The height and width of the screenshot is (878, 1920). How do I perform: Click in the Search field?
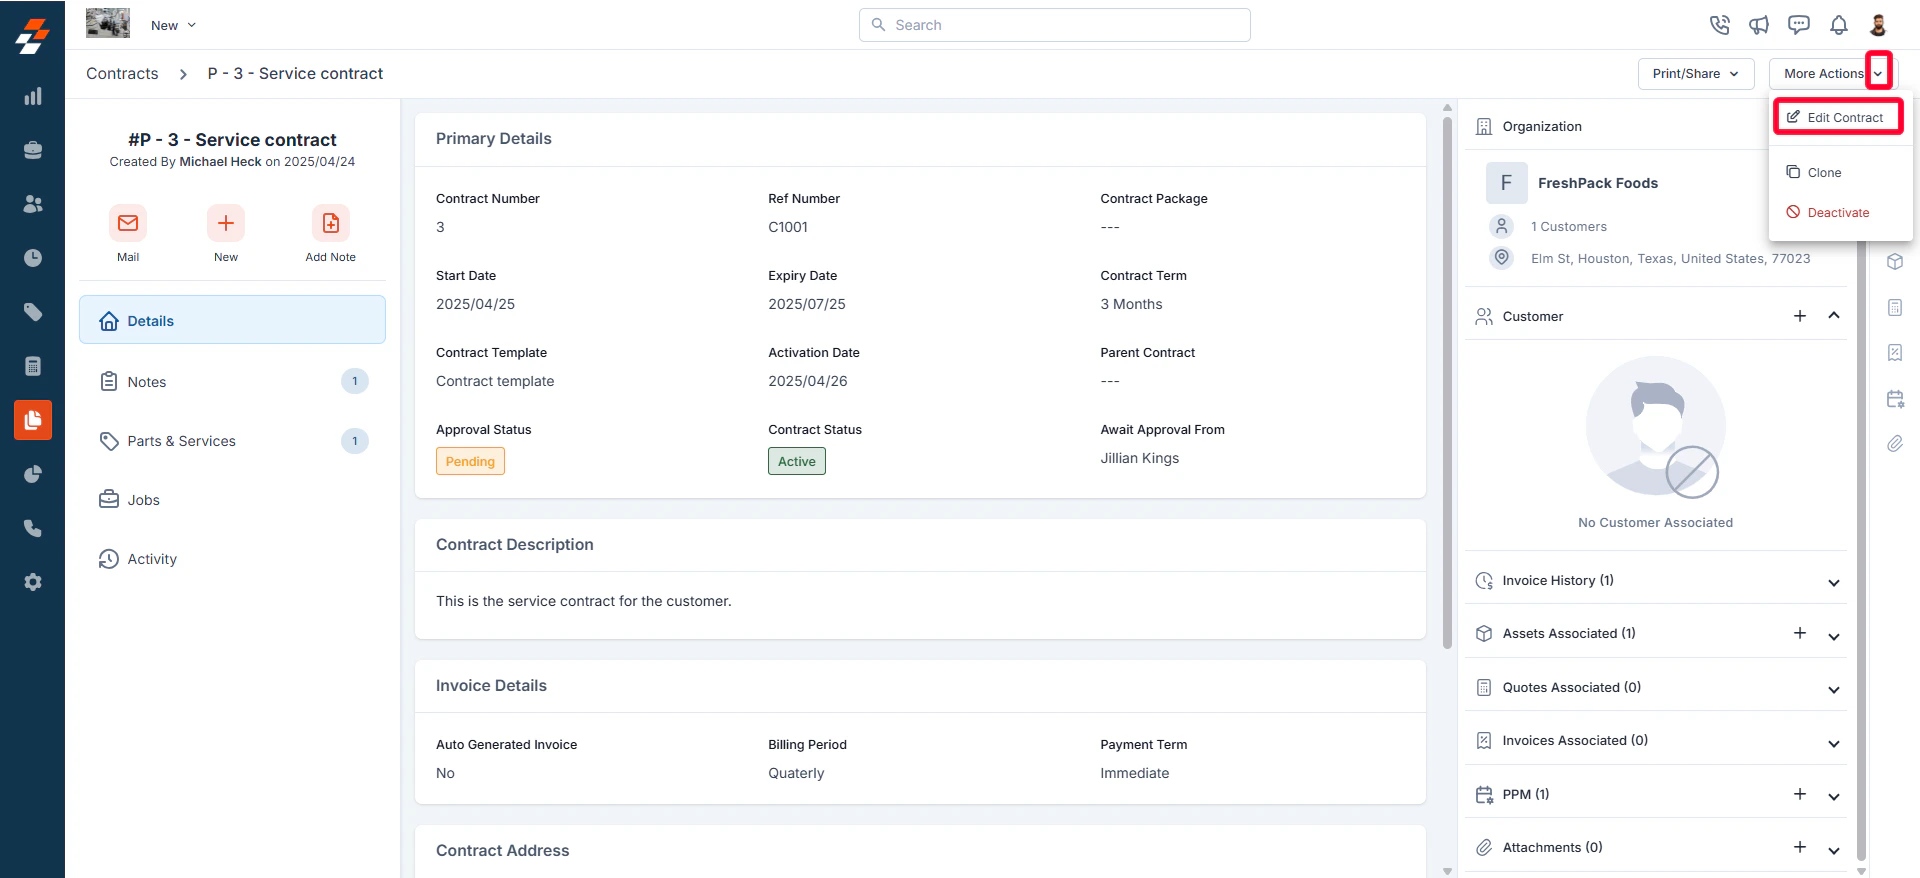[1054, 25]
